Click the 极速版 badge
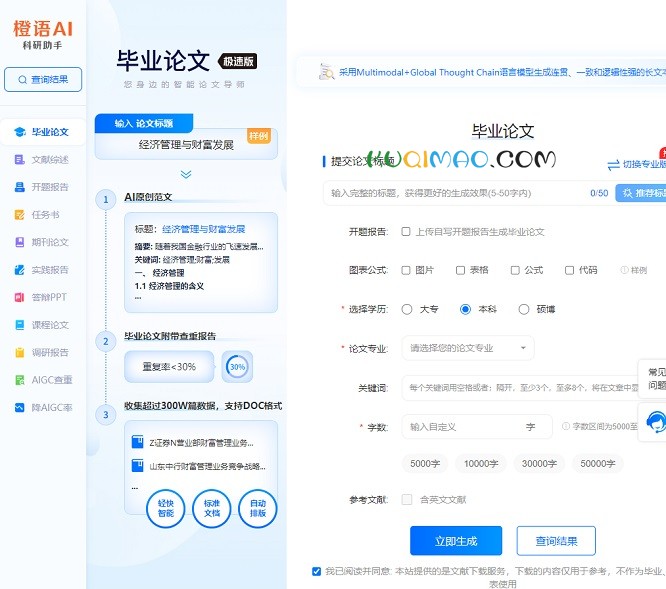 click(x=238, y=61)
